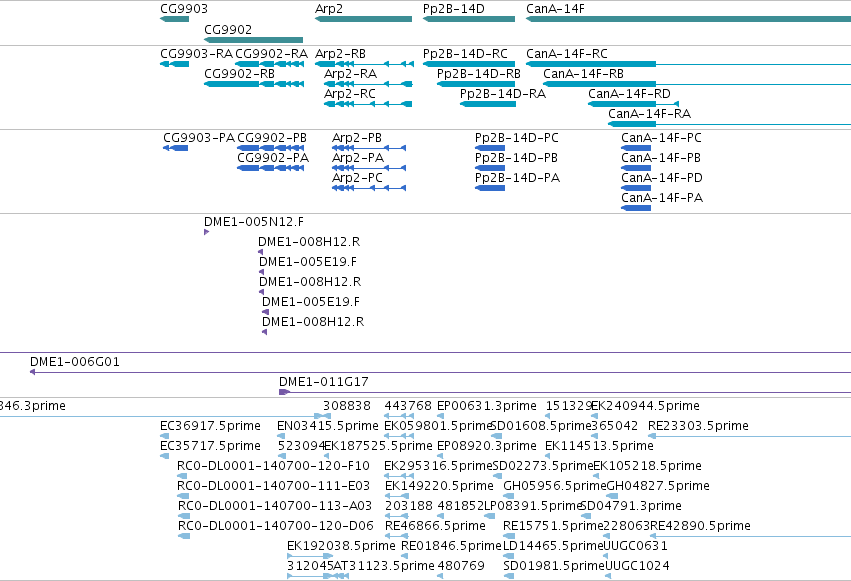The height and width of the screenshot is (581, 851).
Task: Select BAC end DME1-005N12.F
Action: click(206, 232)
